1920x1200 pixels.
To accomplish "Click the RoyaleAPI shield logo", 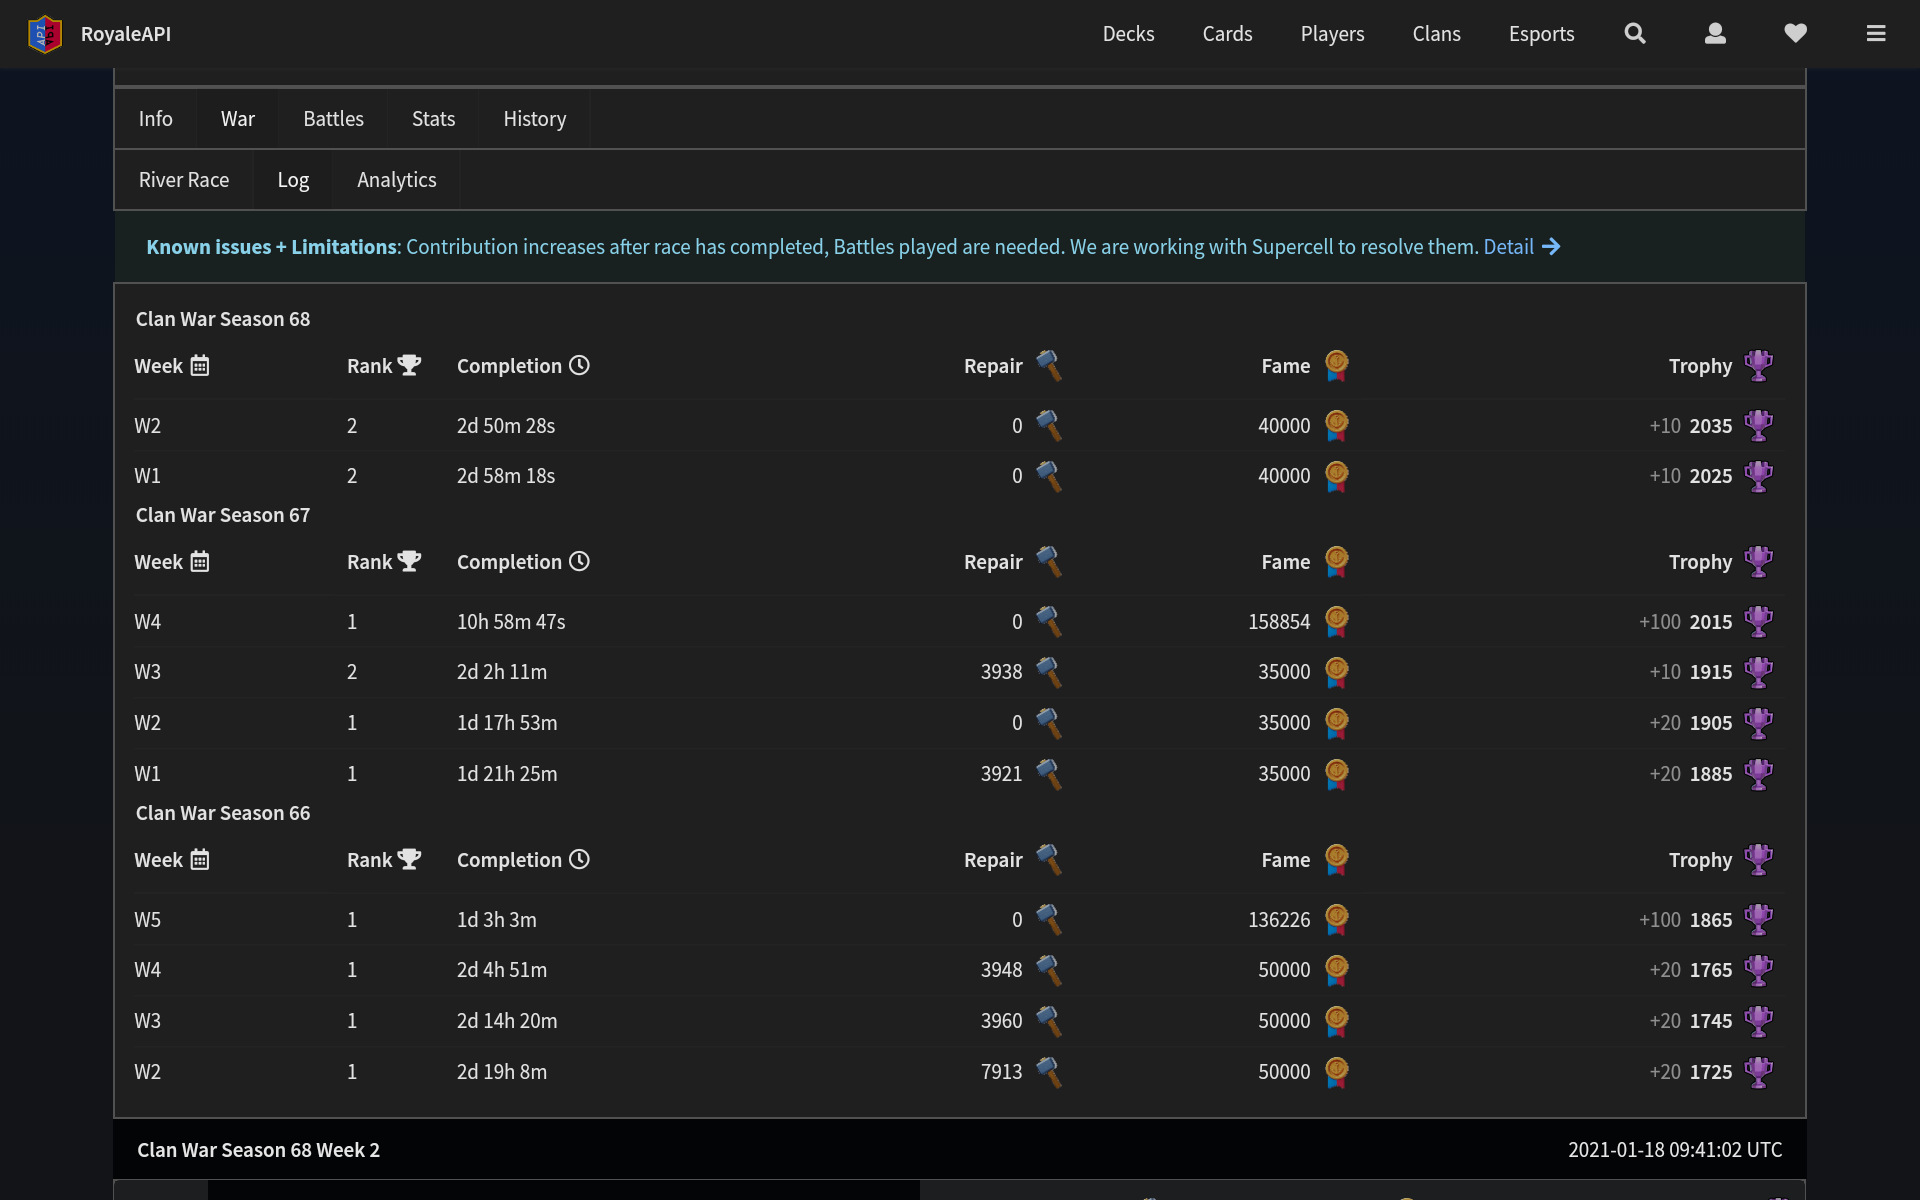I will (45, 34).
